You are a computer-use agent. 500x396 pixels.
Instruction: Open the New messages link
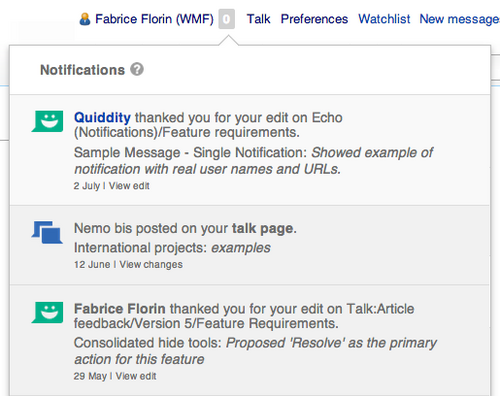[x=460, y=19]
